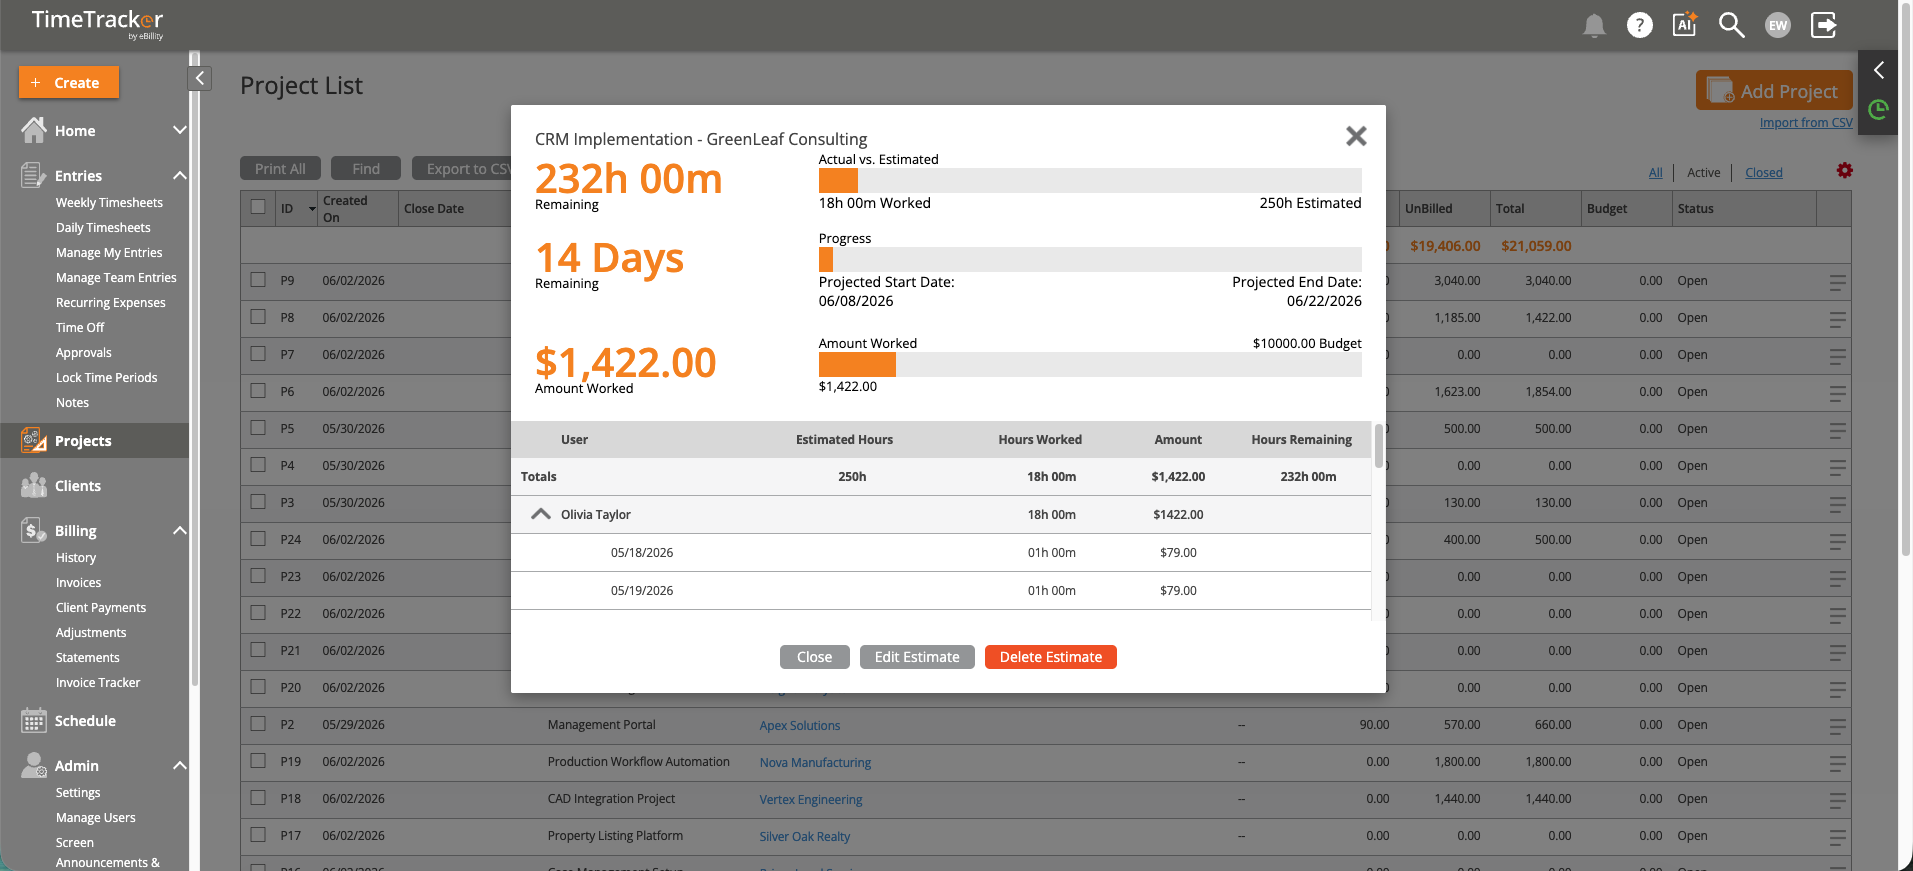Open row menu for project P2
The image size is (1913, 871).
tap(1837, 727)
